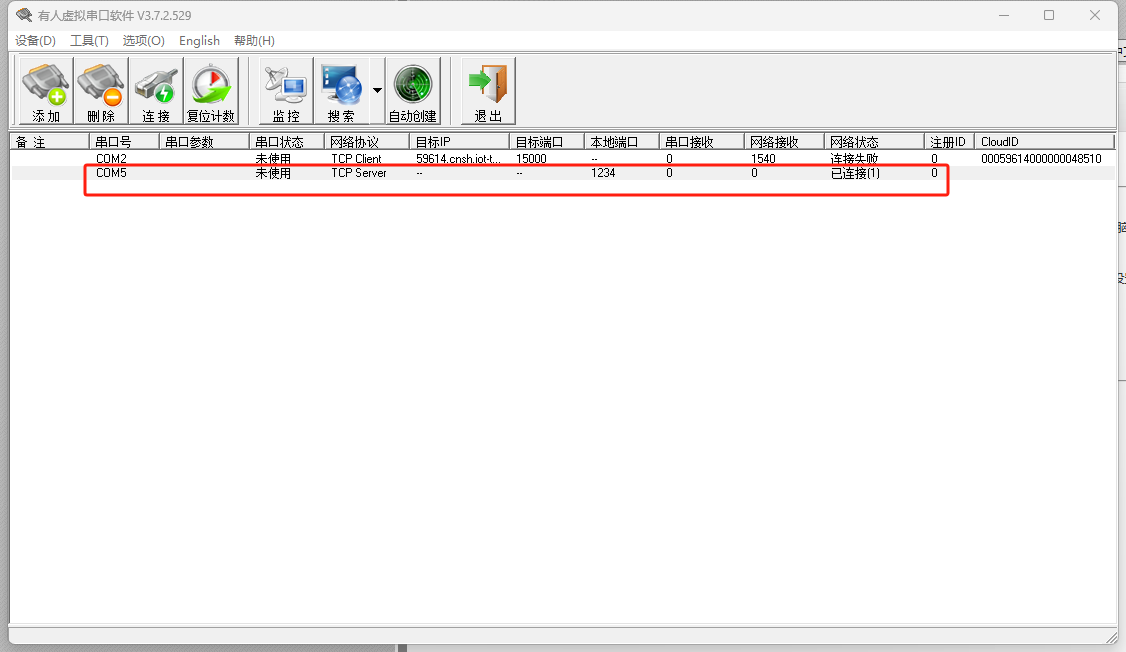Click the 退出 (exit) door icon
Viewport: 1126px width, 652px height.
488,91
